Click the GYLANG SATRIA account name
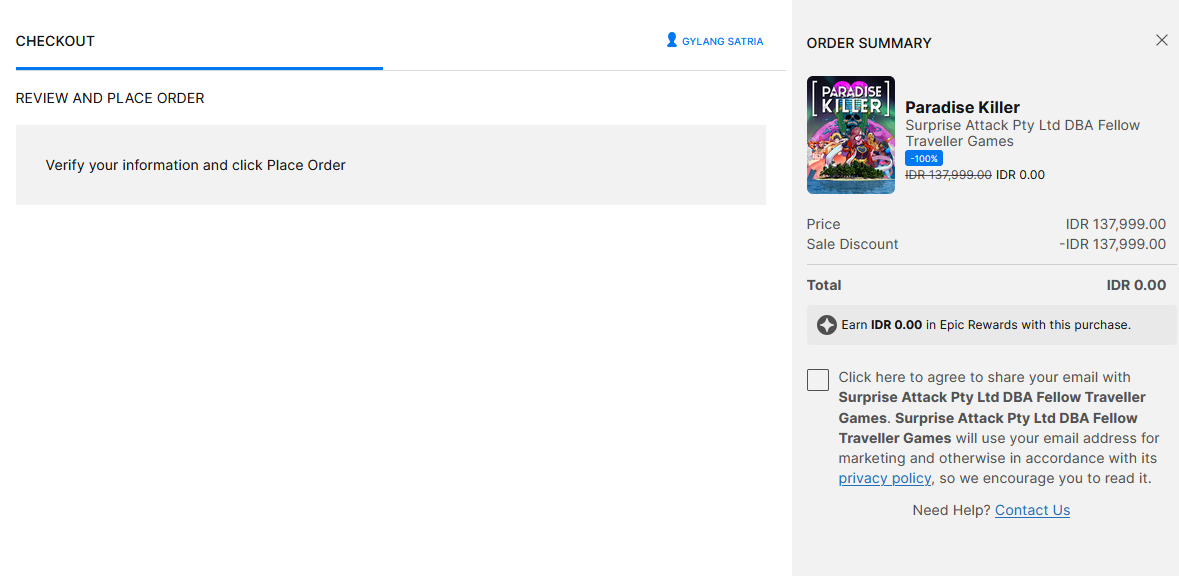 722,42
